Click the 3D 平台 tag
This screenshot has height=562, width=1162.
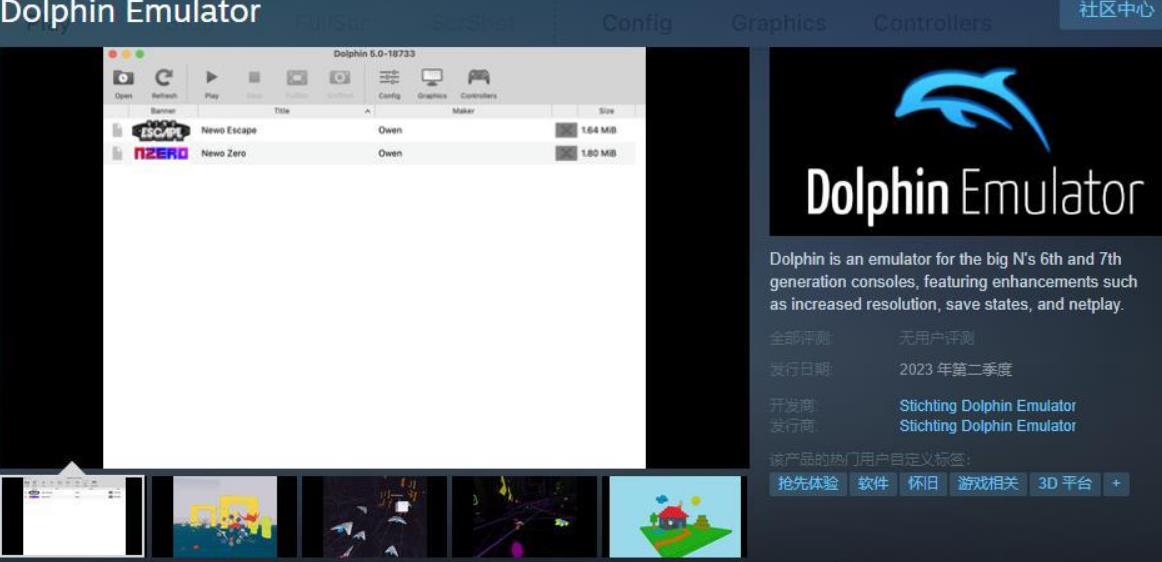click(1064, 484)
